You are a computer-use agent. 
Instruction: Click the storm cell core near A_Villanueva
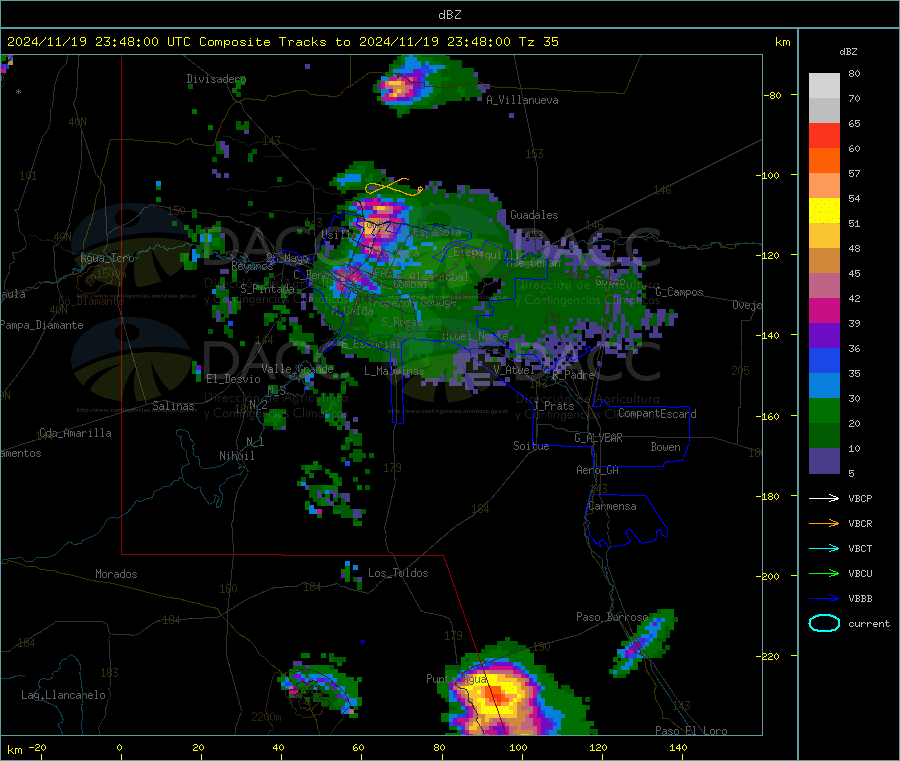[x=397, y=89]
